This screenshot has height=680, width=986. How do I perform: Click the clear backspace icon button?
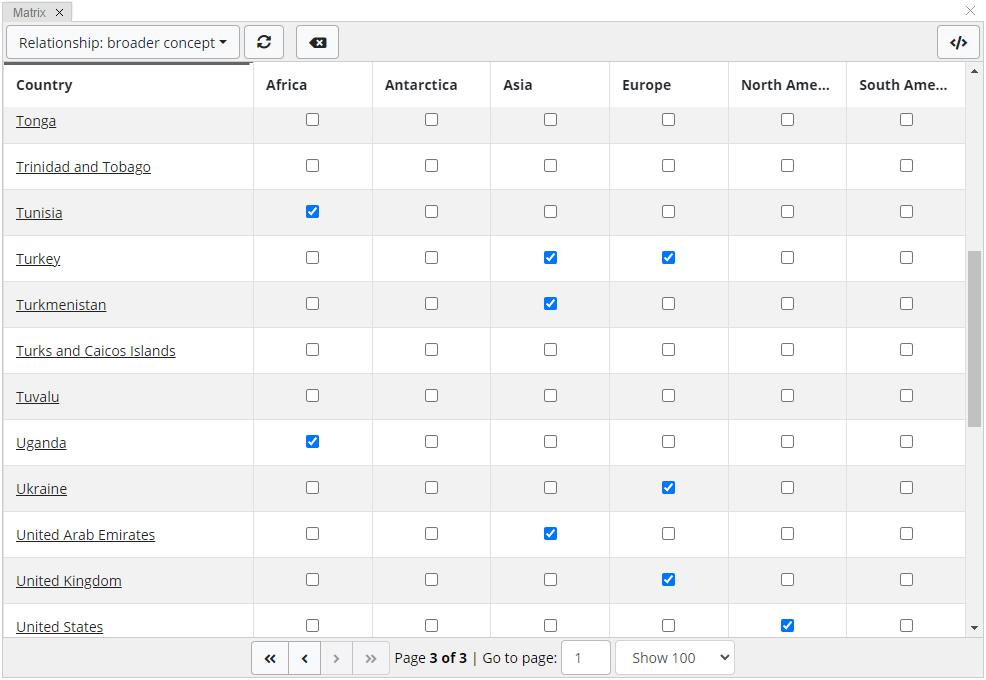(x=317, y=42)
